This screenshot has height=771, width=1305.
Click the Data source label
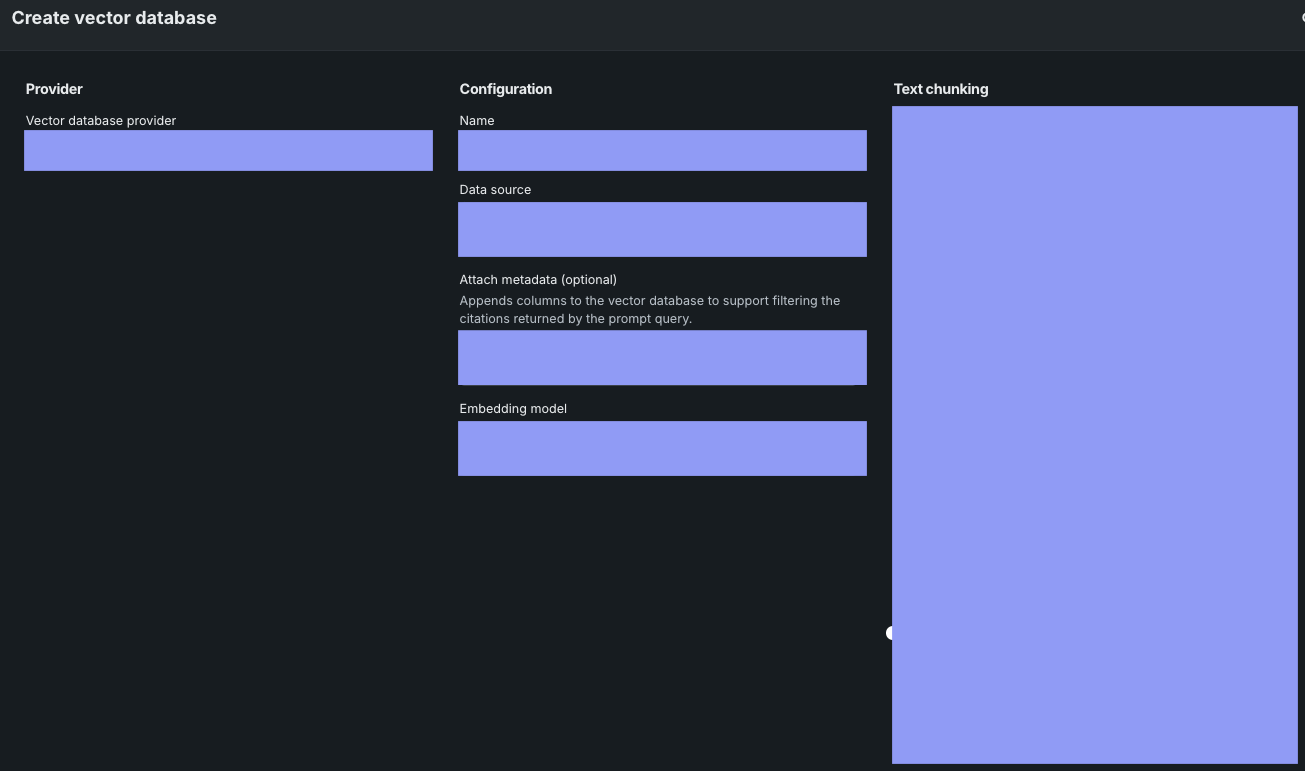495,190
